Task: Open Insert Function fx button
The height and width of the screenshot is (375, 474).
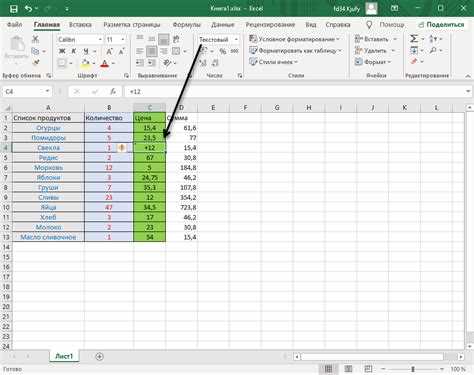Action: (113, 91)
